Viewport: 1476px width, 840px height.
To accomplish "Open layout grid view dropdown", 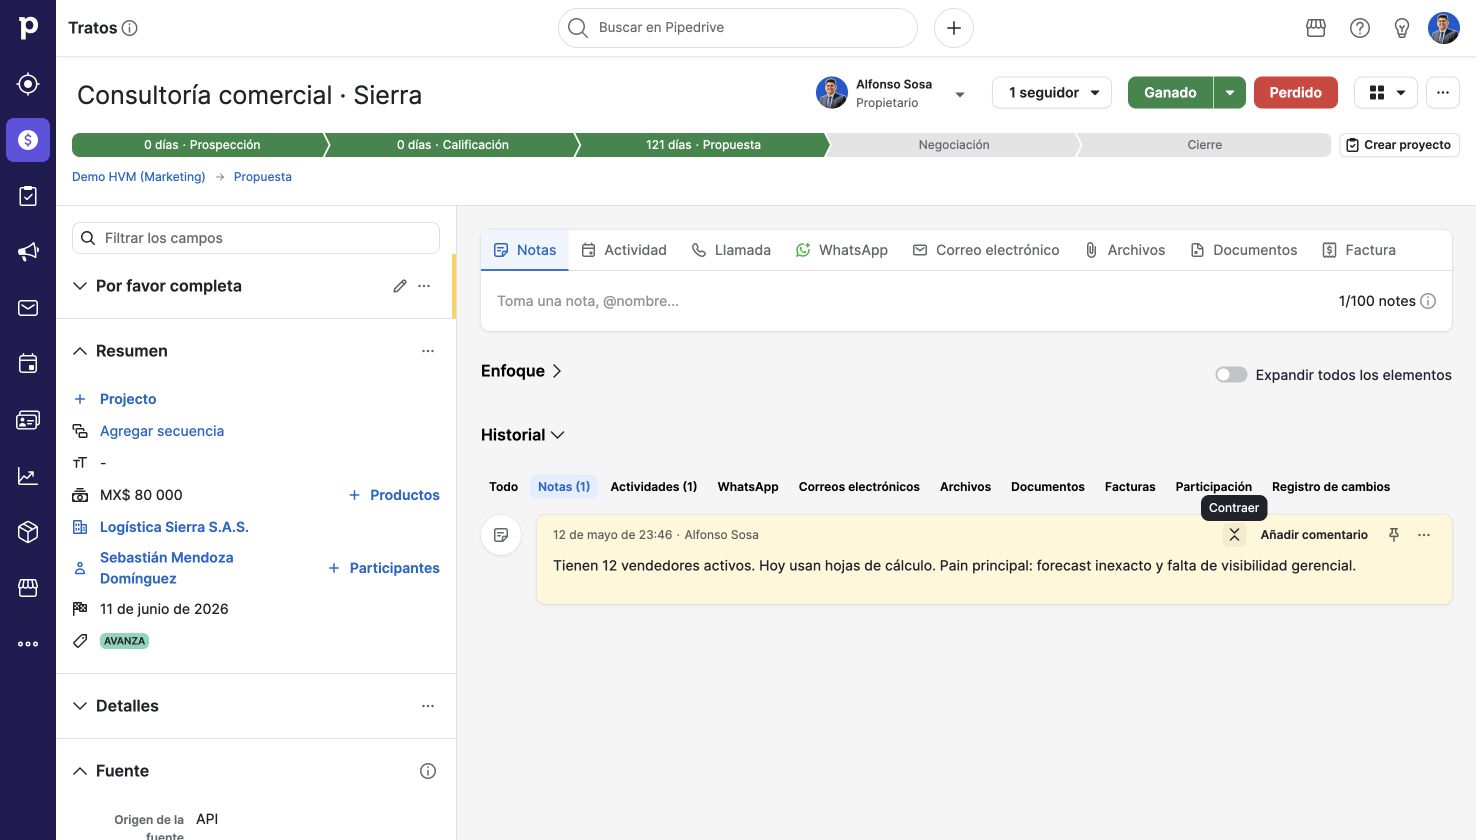I will click(x=1386, y=93).
